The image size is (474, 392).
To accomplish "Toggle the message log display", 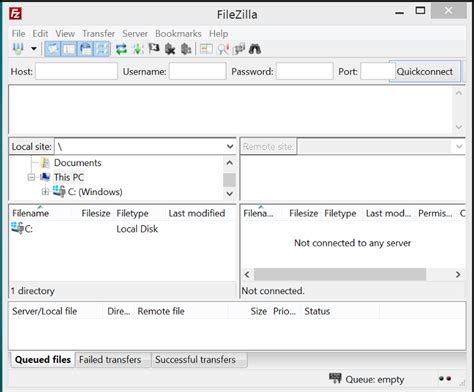I will pyautogui.click(x=53, y=49).
